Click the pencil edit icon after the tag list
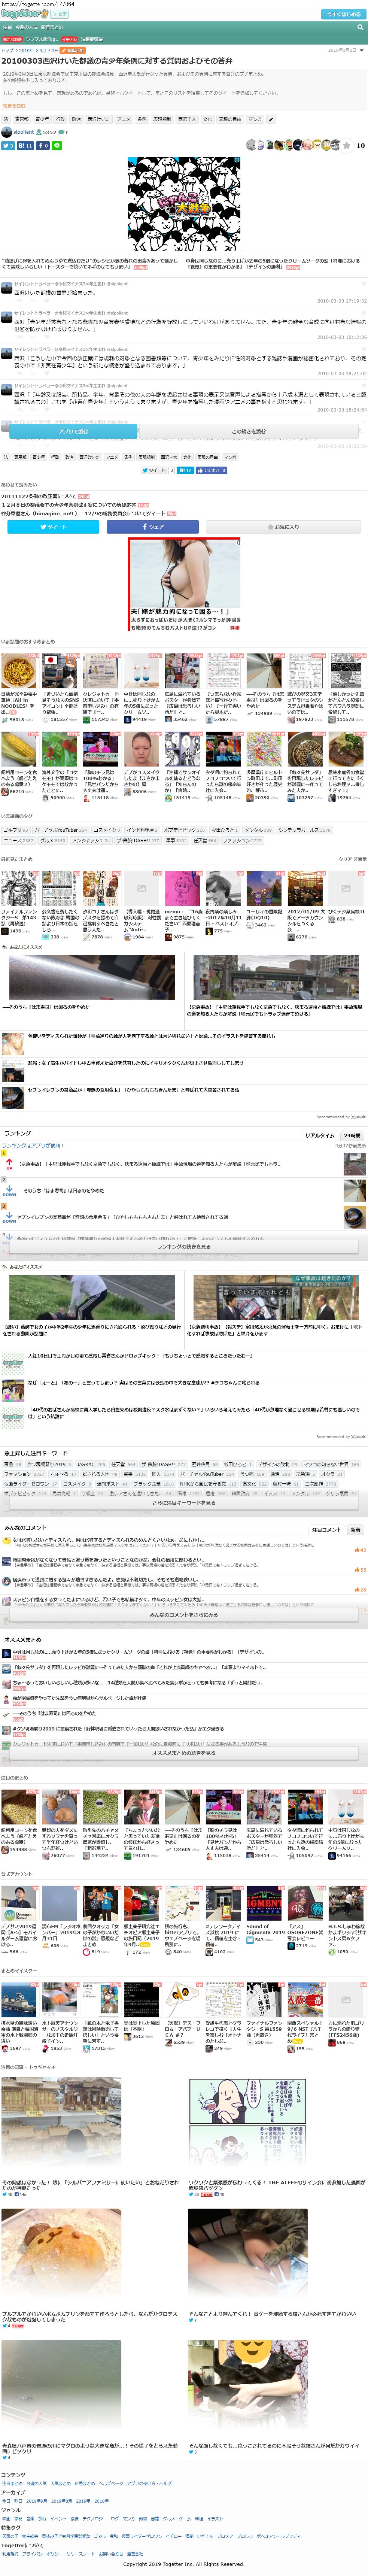This screenshot has height=2576, width=368. (x=271, y=119)
